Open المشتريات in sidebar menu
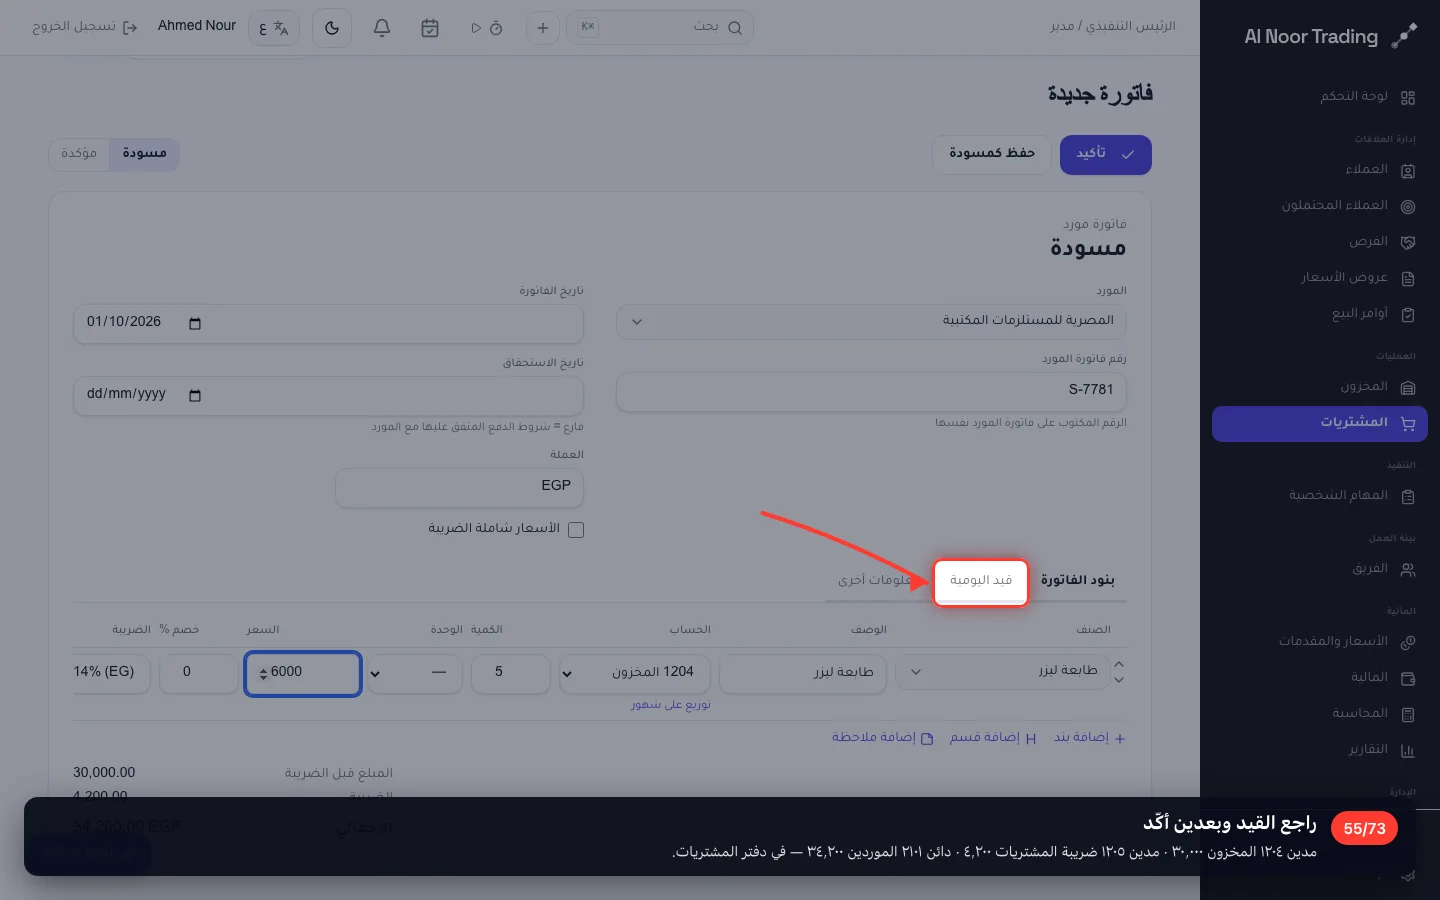1440x900 pixels. pyautogui.click(x=1320, y=423)
